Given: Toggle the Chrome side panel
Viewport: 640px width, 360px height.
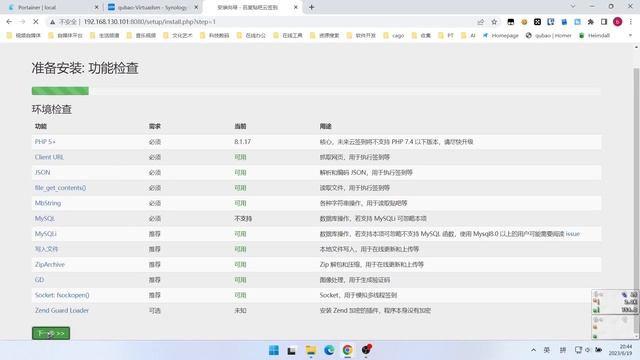Looking at the screenshot, I should pyautogui.click(x=604, y=22).
